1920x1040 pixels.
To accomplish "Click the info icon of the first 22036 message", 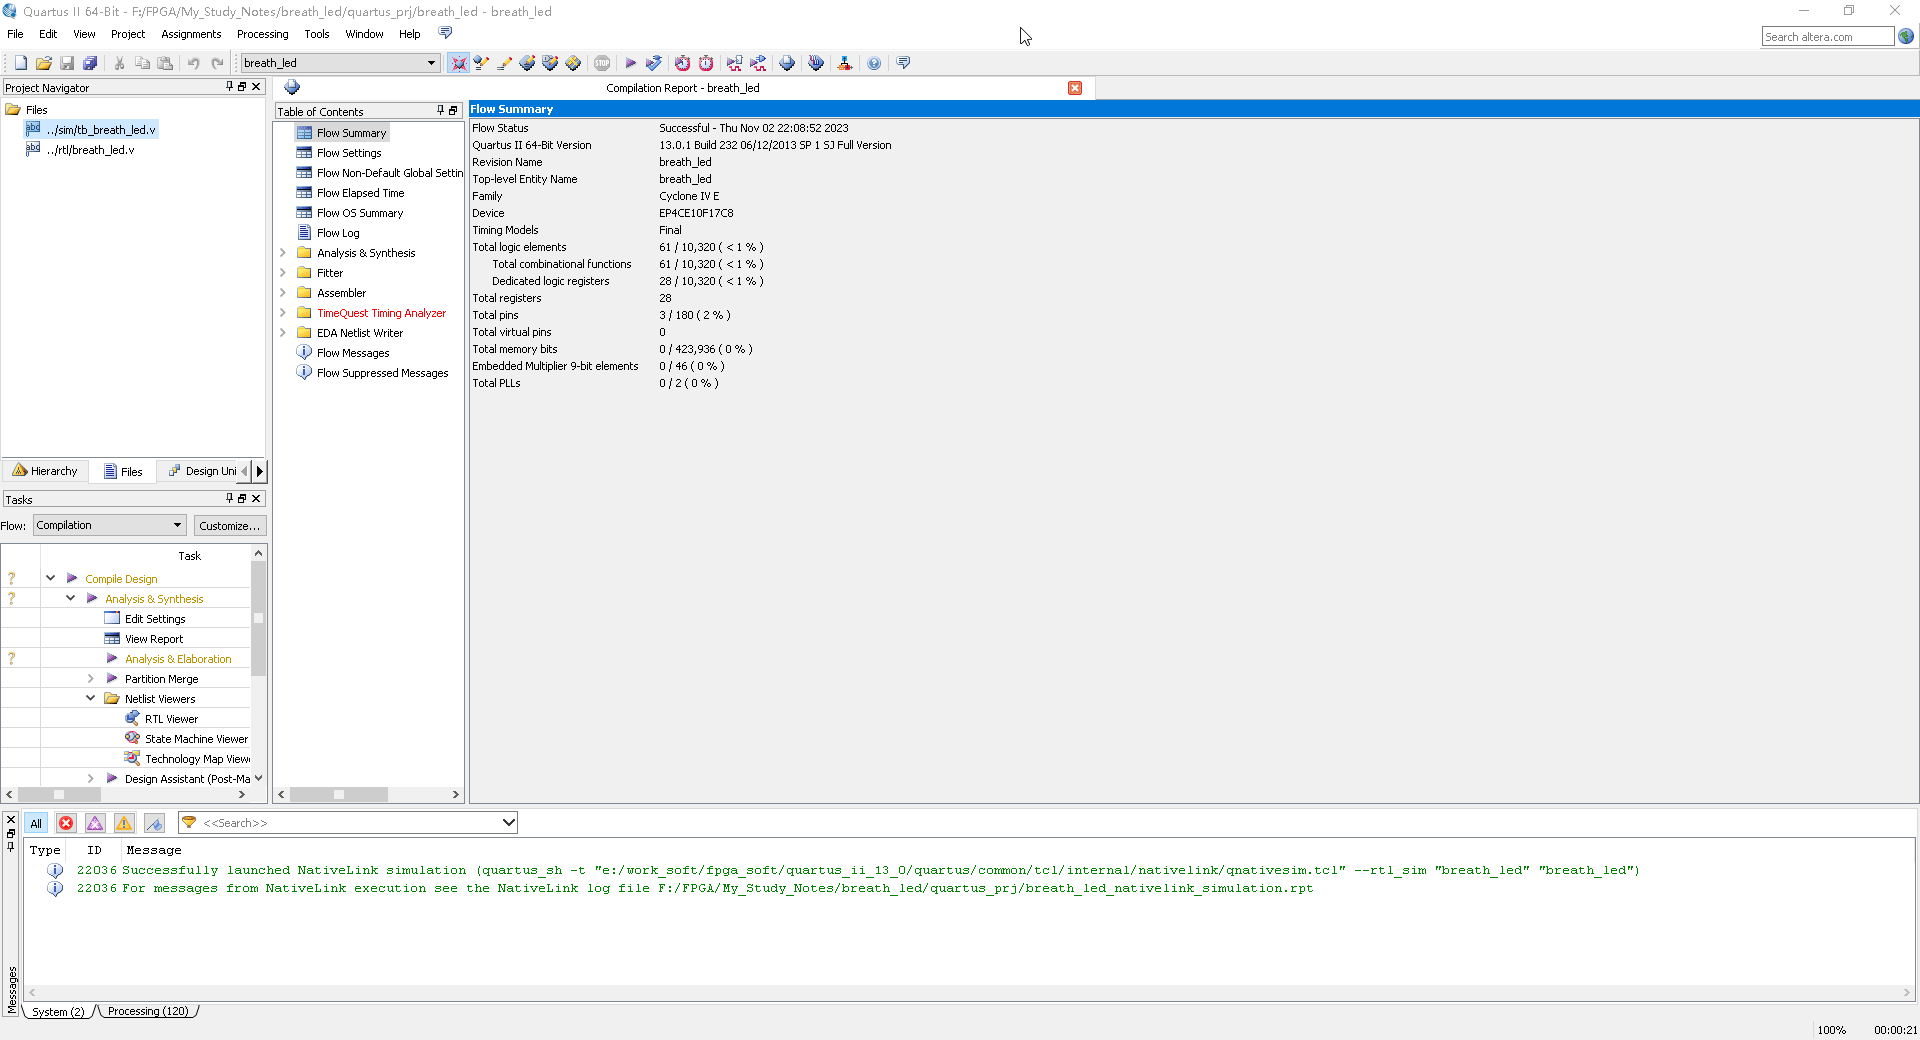I will click(x=55, y=870).
